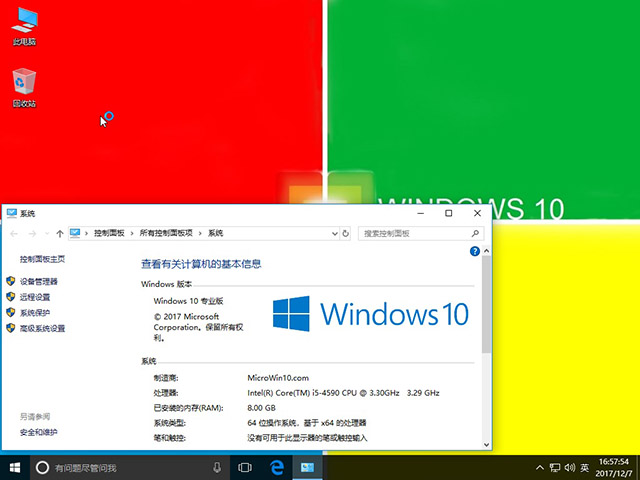Open the This PC desktop icon

(24, 26)
